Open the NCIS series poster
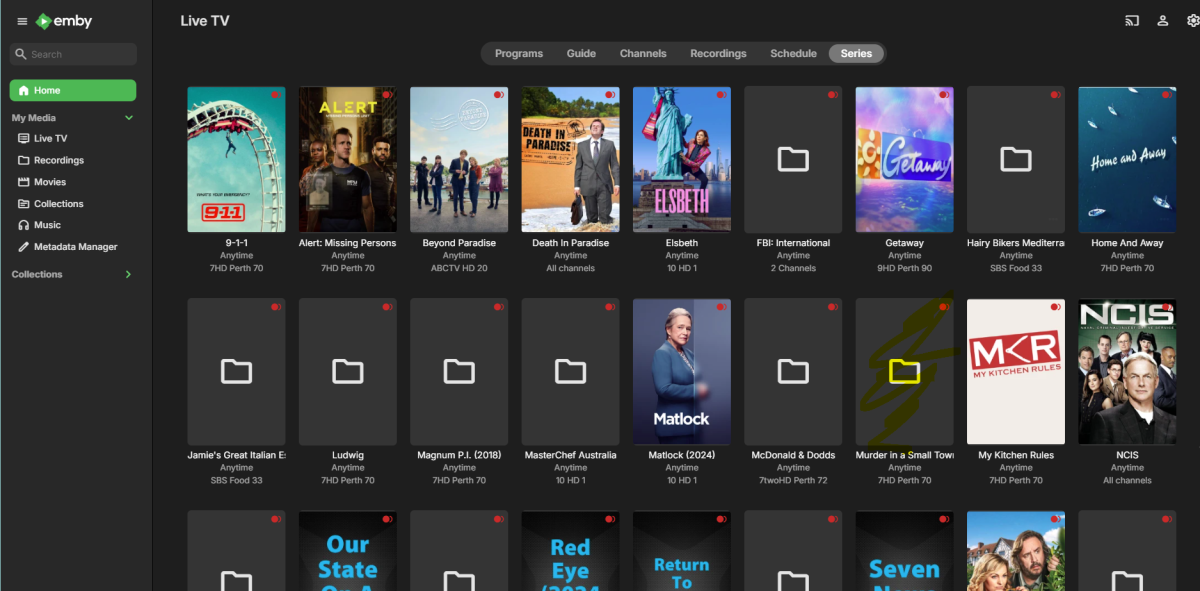This screenshot has width=1200, height=591. pos(1127,372)
